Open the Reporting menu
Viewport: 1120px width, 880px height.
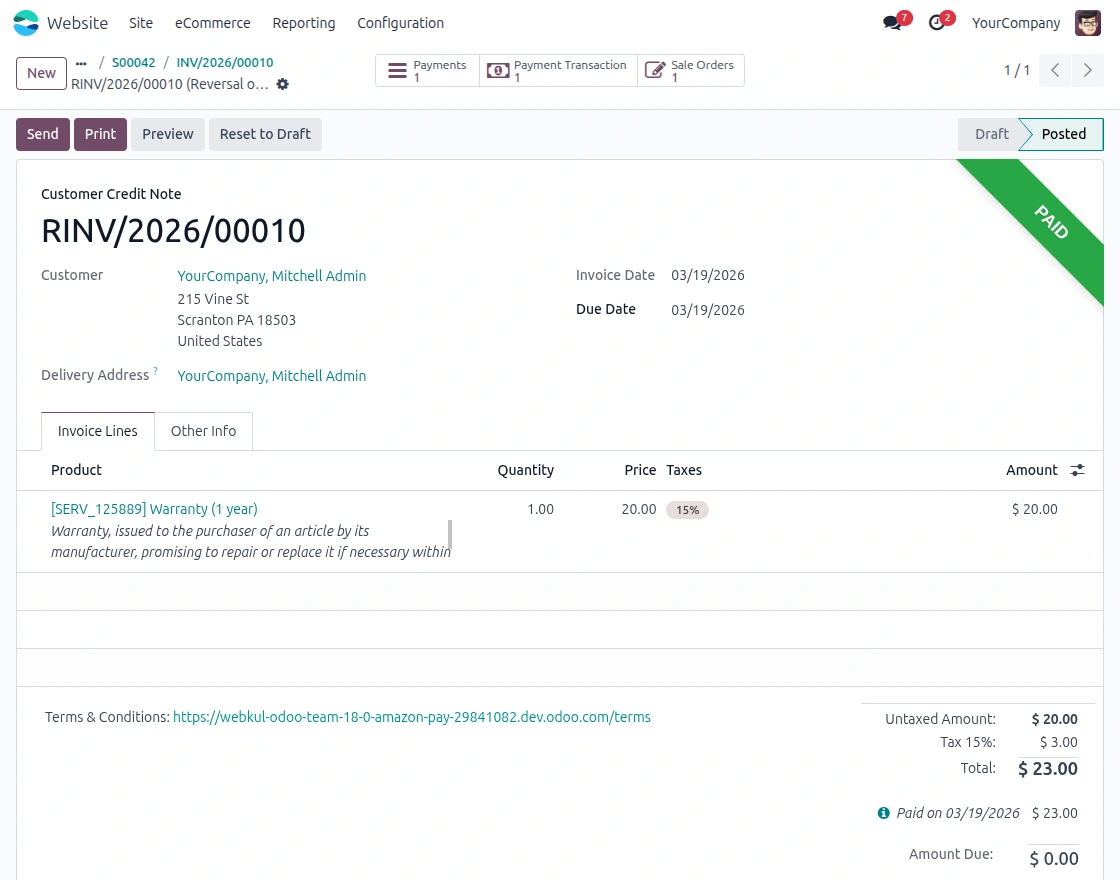(303, 23)
